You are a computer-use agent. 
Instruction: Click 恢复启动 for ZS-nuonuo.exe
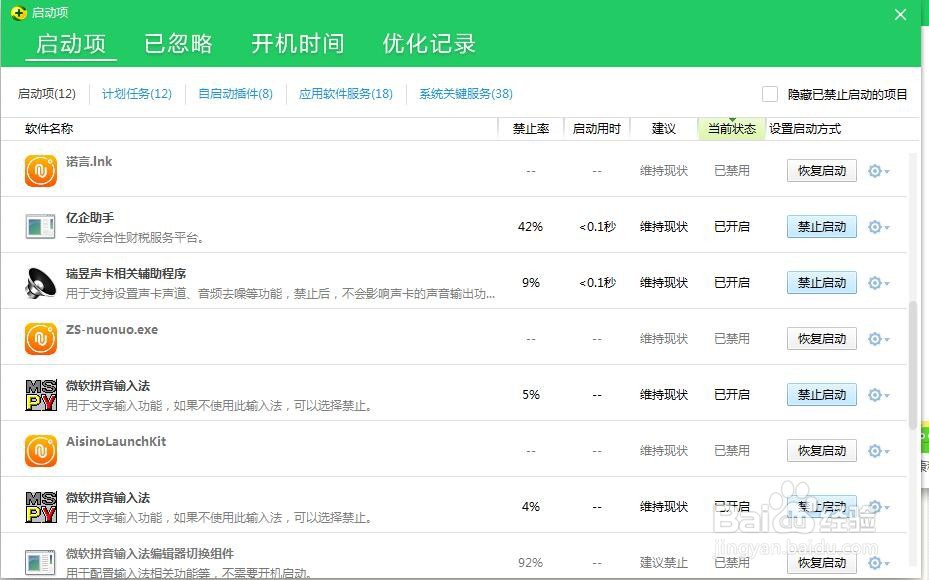[x=822, y=339]
